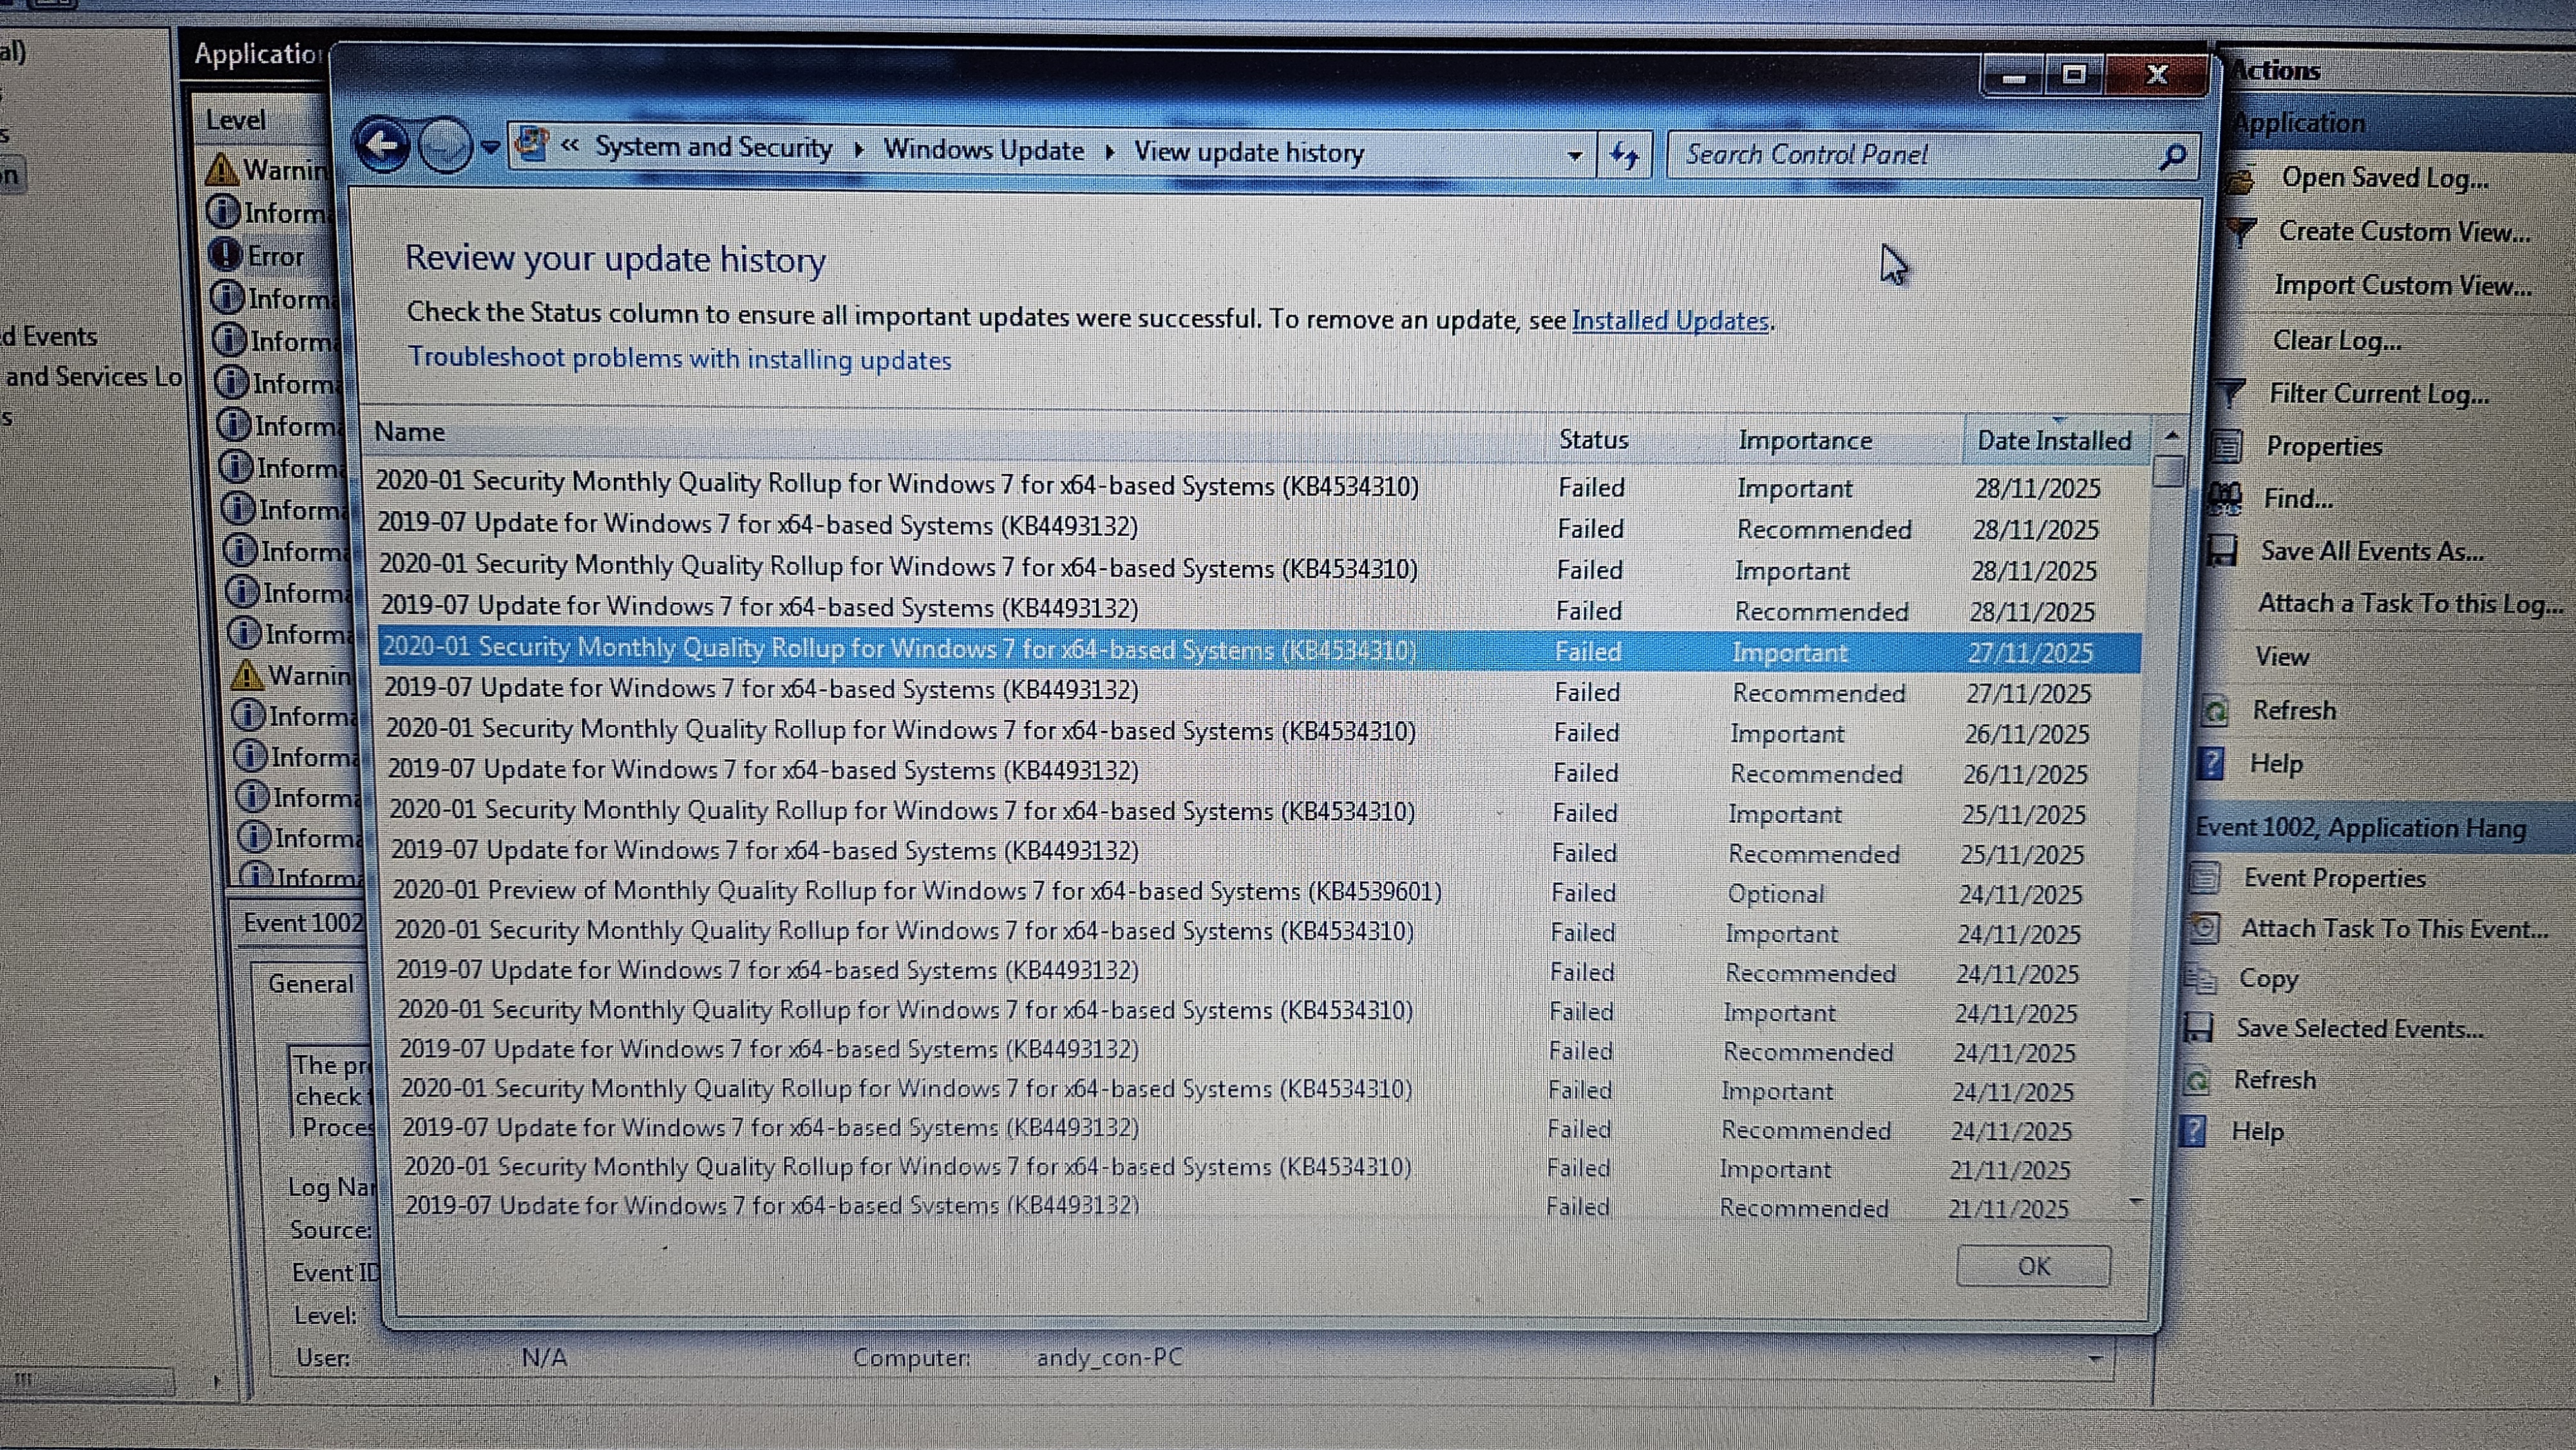Click the search magnifier icon

[x=2172, y=156]
